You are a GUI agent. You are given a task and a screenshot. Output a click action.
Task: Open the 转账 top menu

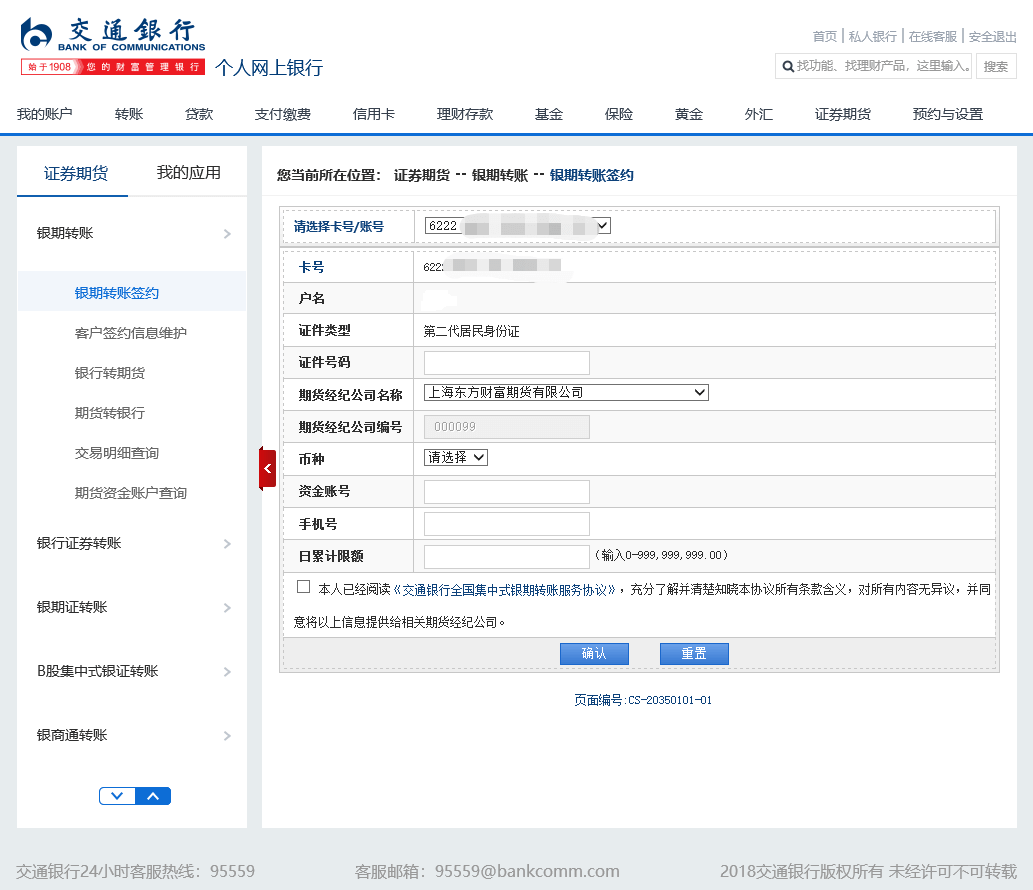pyautogui.click(x=128, y=114)
